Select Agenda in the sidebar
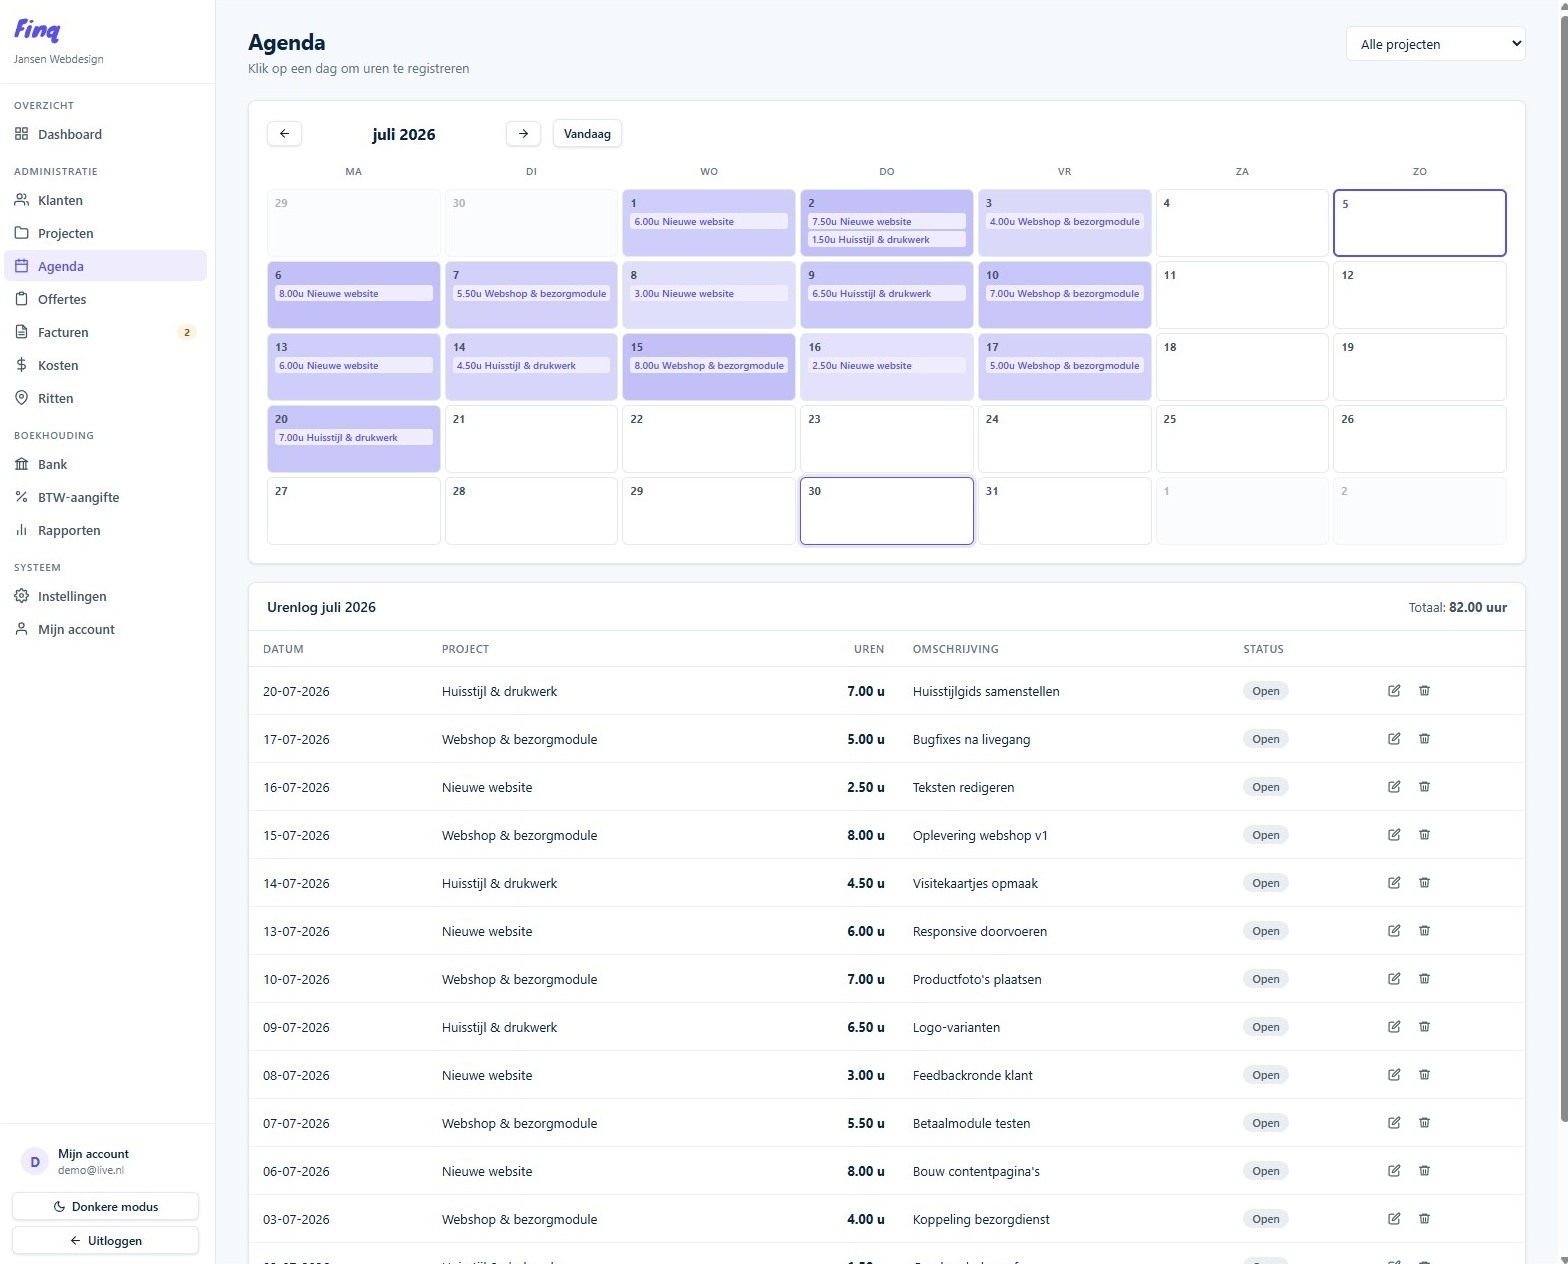The image size is (1568, 1264). click(x=105, y=266)
